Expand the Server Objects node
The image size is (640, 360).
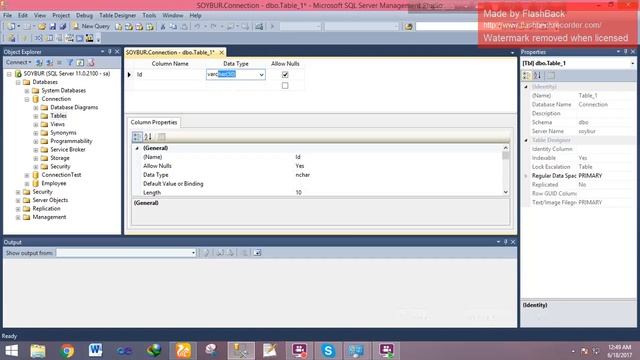[x=18, y=200]
